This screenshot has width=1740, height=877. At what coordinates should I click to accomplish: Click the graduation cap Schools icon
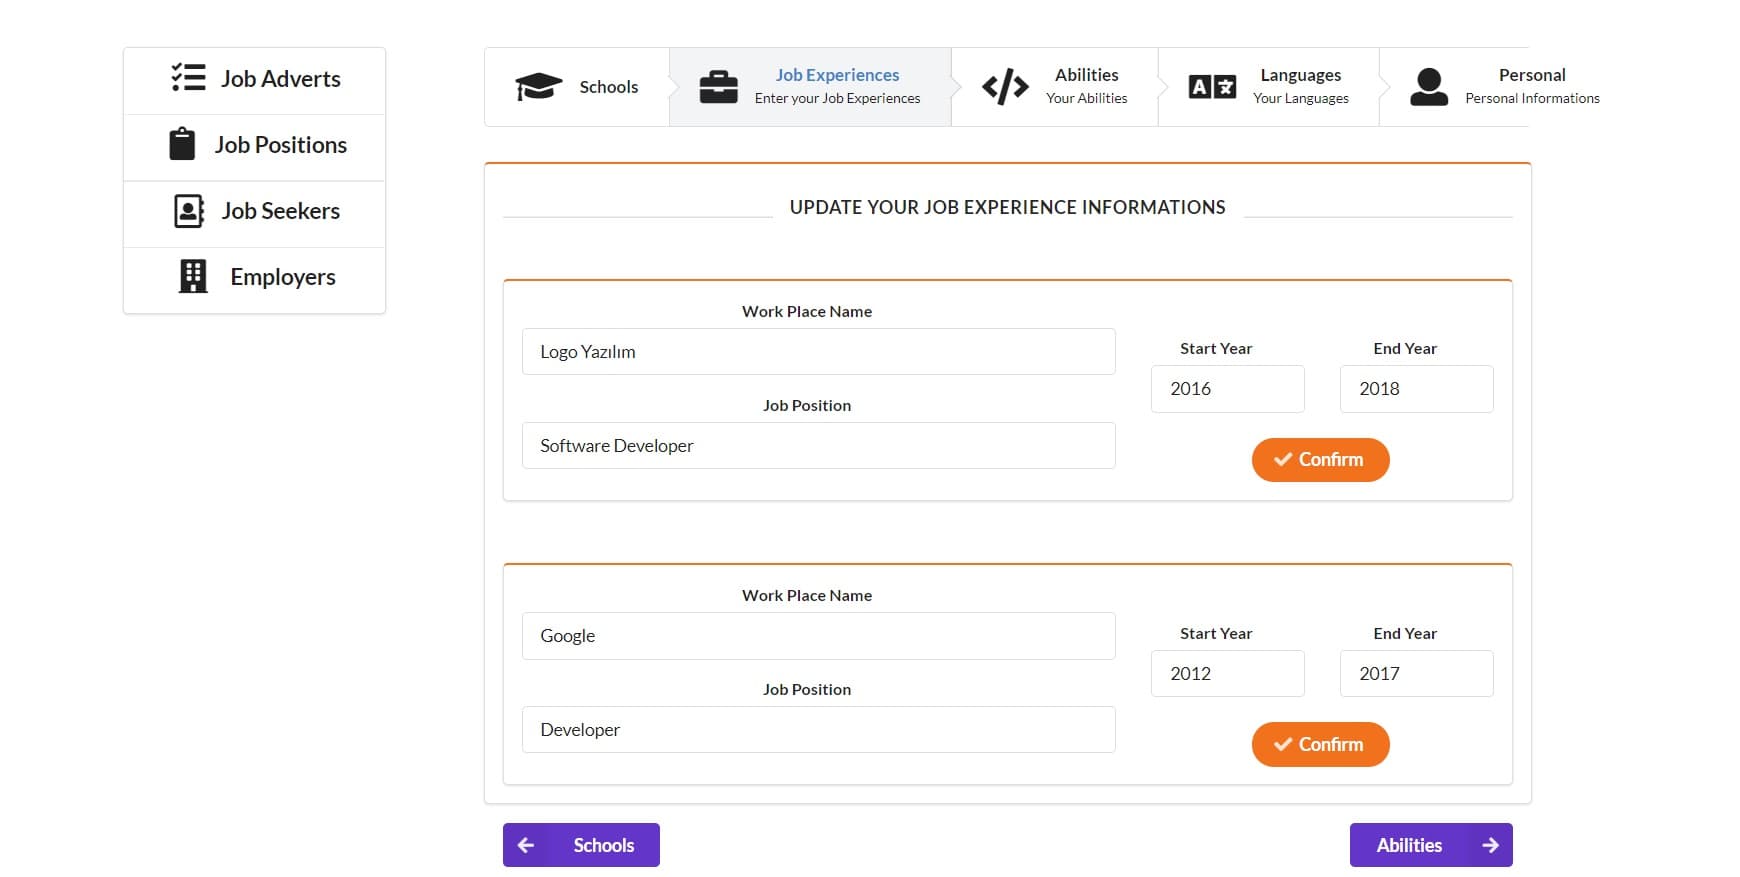click(x=538, y=87)
